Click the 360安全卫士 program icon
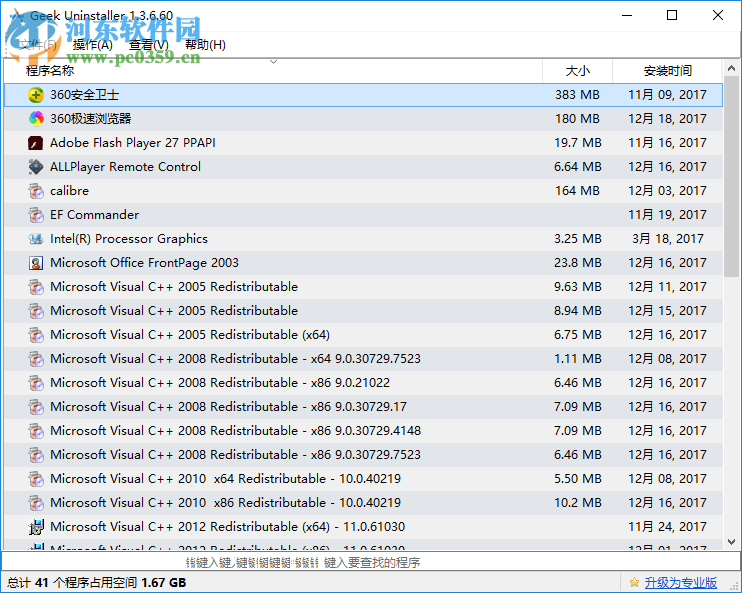 tap(36, 95)
